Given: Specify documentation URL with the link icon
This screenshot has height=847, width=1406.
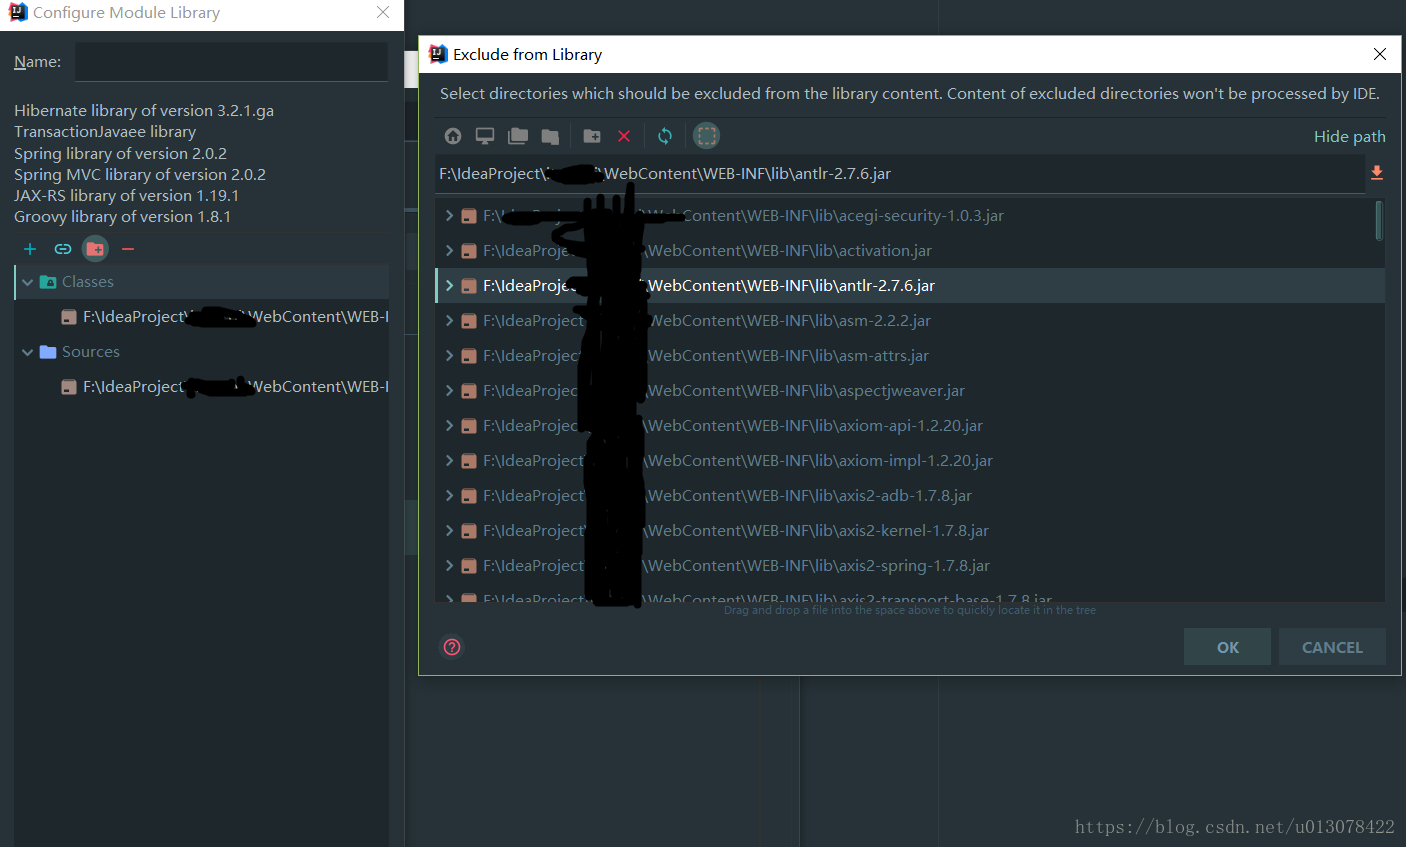Looking at the screenshot, I should pos(63,249).
